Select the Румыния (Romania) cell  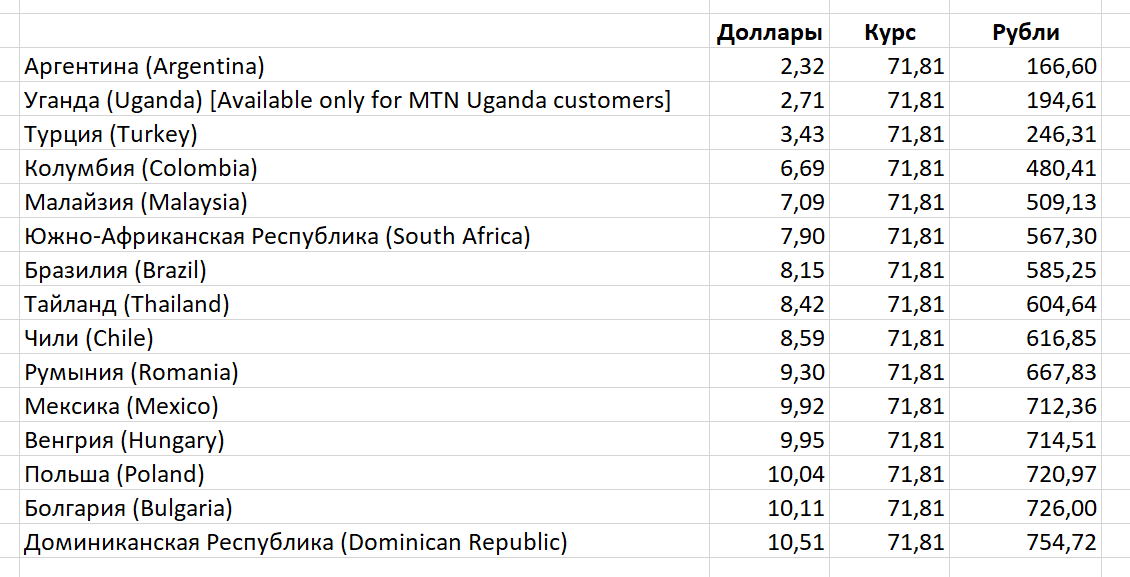click(x=364, y=372)
